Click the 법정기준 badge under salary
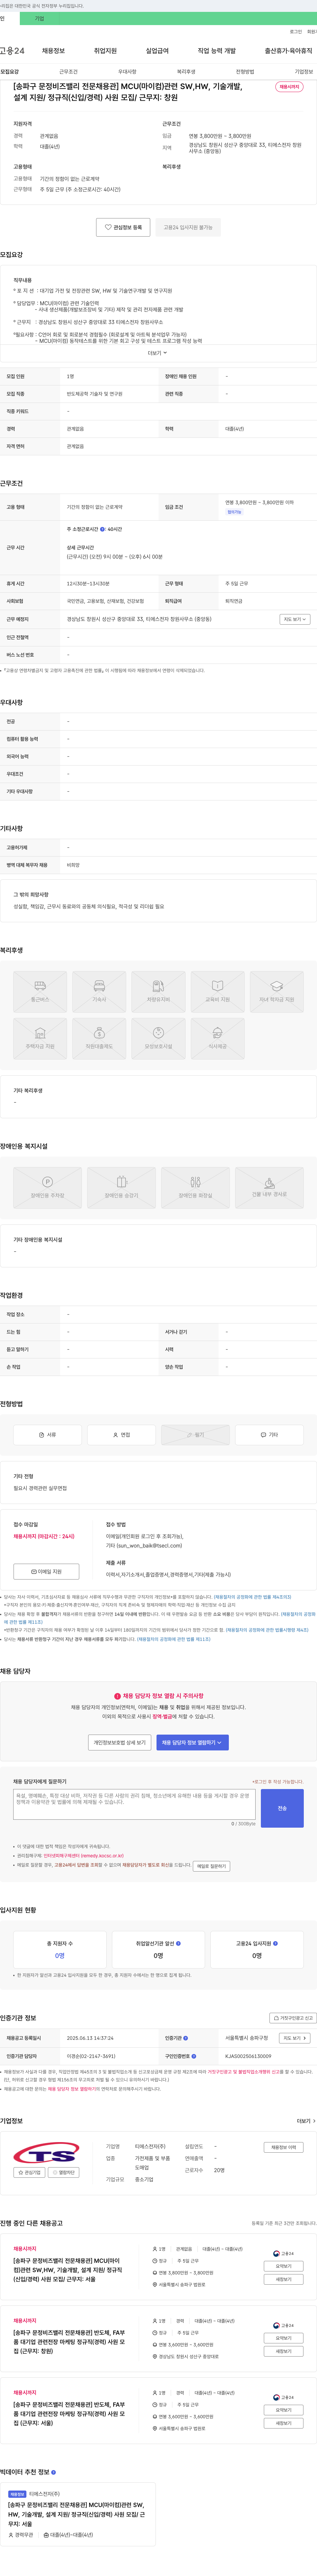This screenshot has height=2576, width=317. coord(234,512)
